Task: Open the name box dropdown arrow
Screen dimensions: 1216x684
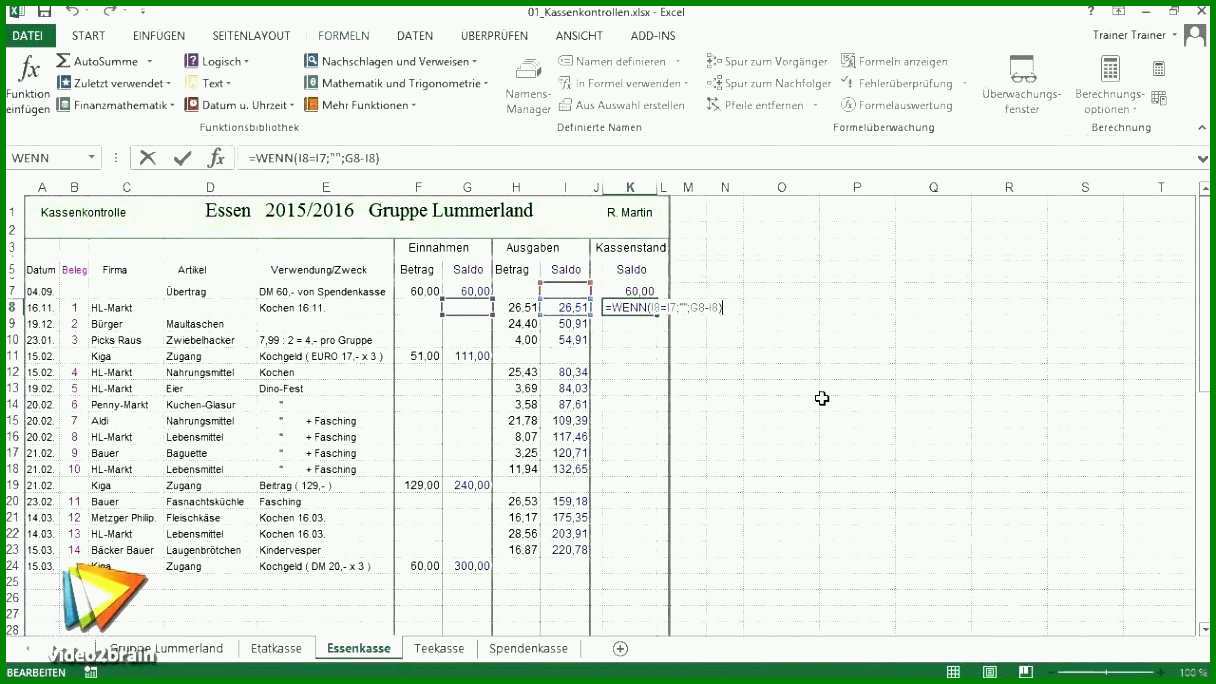Action: tap(92, 158)
